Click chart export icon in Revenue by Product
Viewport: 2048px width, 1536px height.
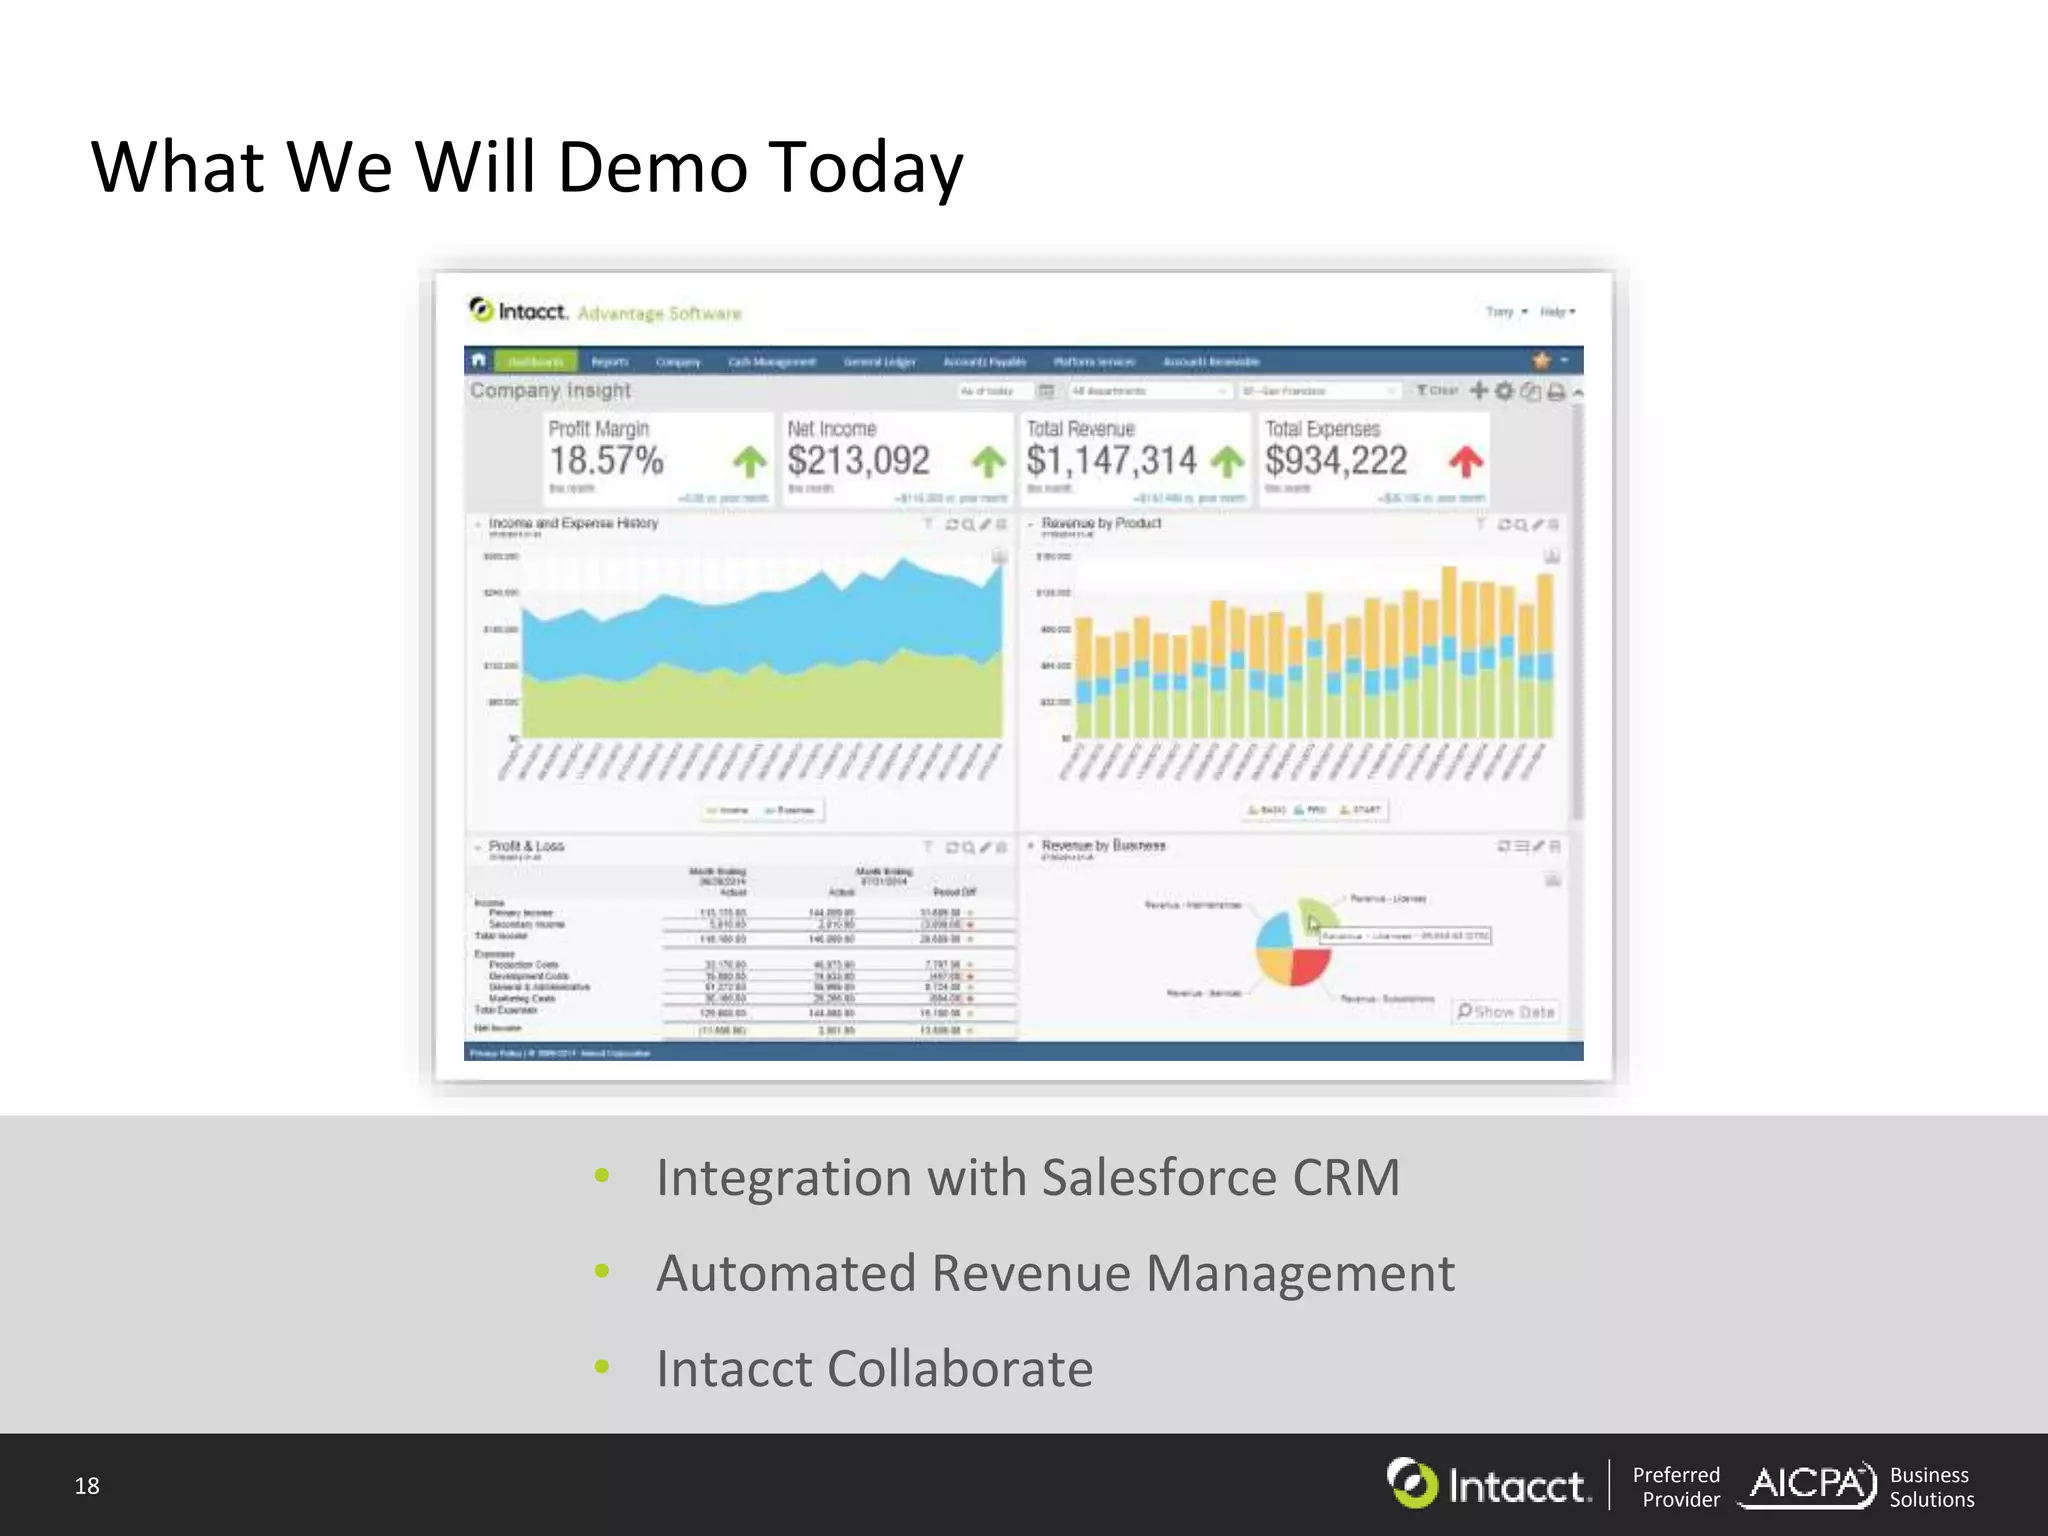(x=1552, y=556)
